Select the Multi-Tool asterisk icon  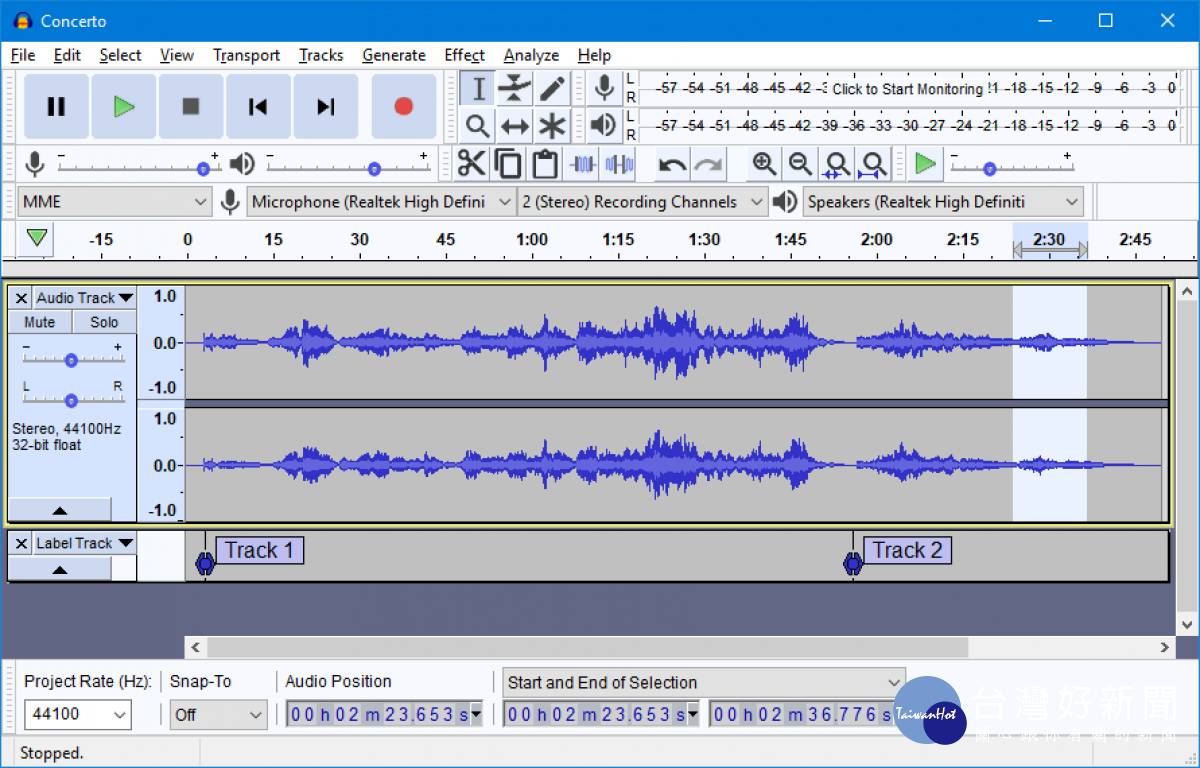click(x=552, y=126)
